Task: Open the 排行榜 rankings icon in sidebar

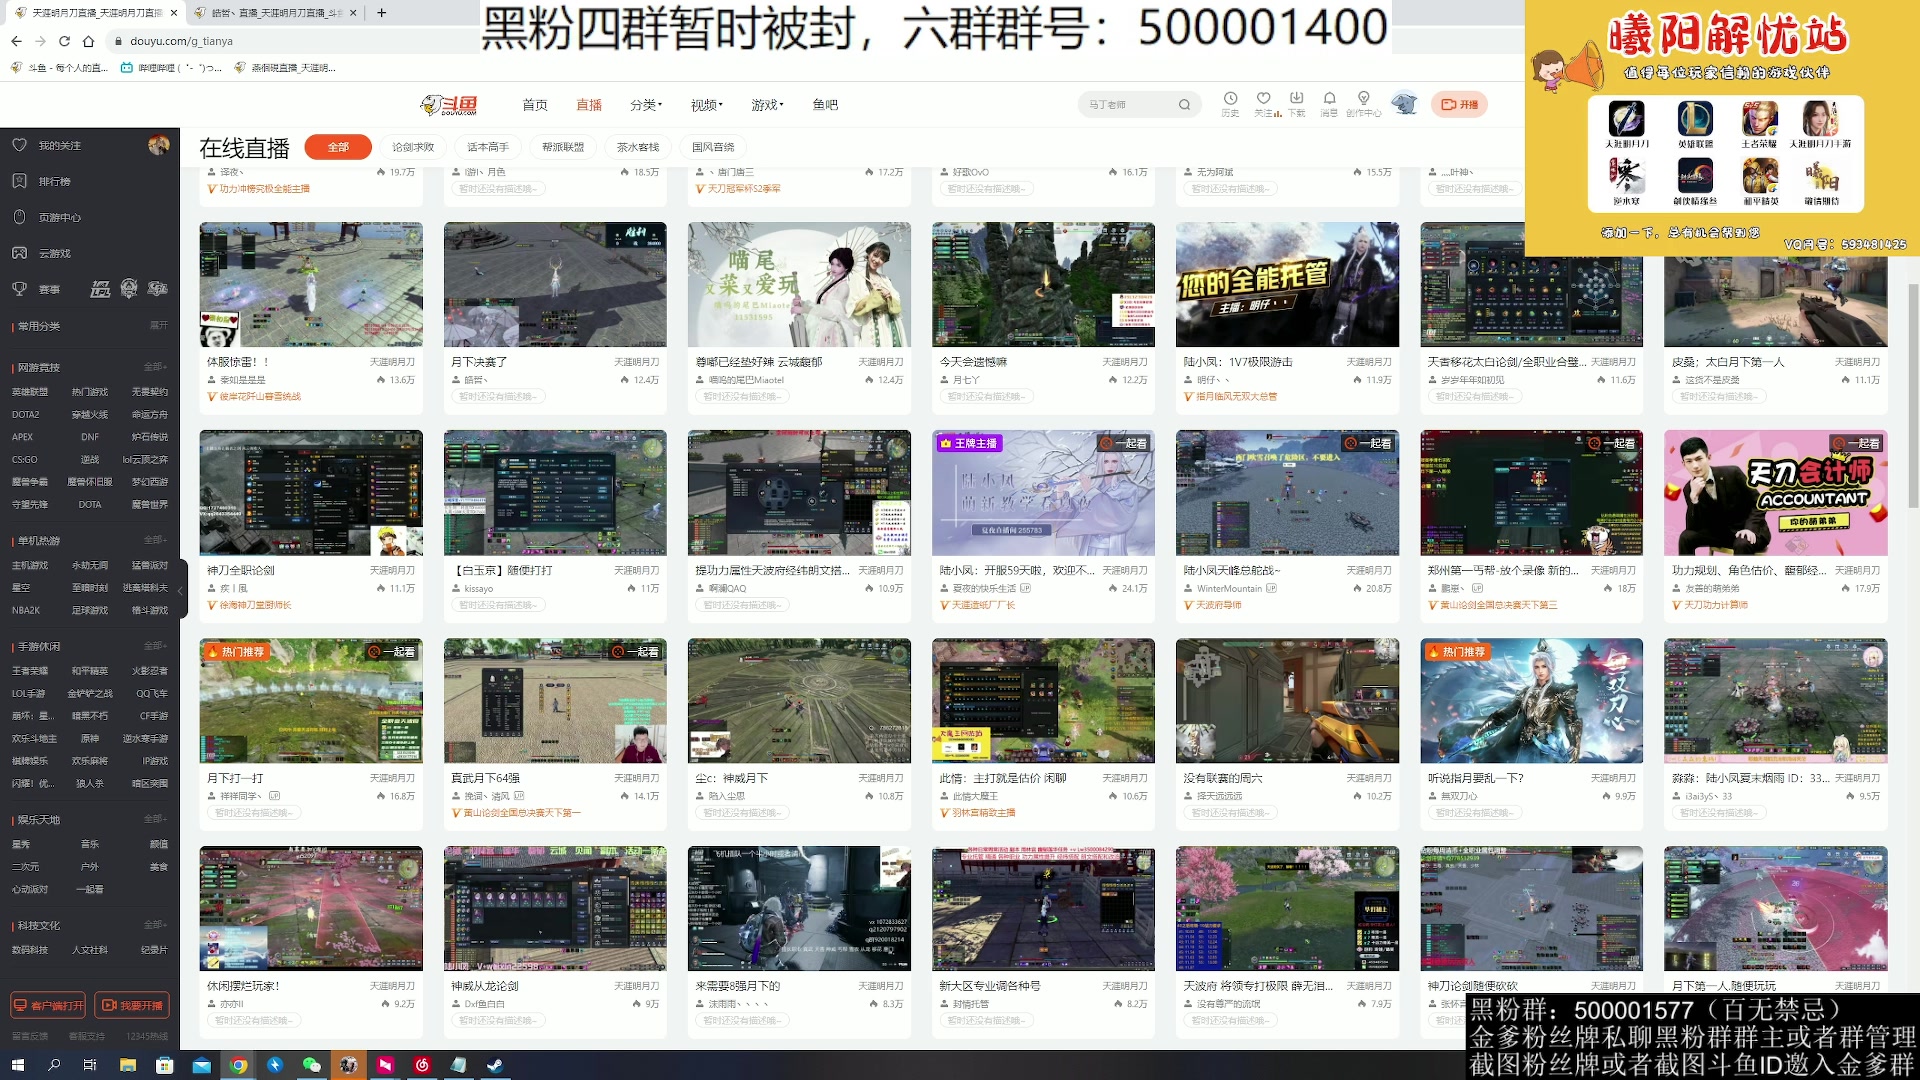Action: (18, 181)
